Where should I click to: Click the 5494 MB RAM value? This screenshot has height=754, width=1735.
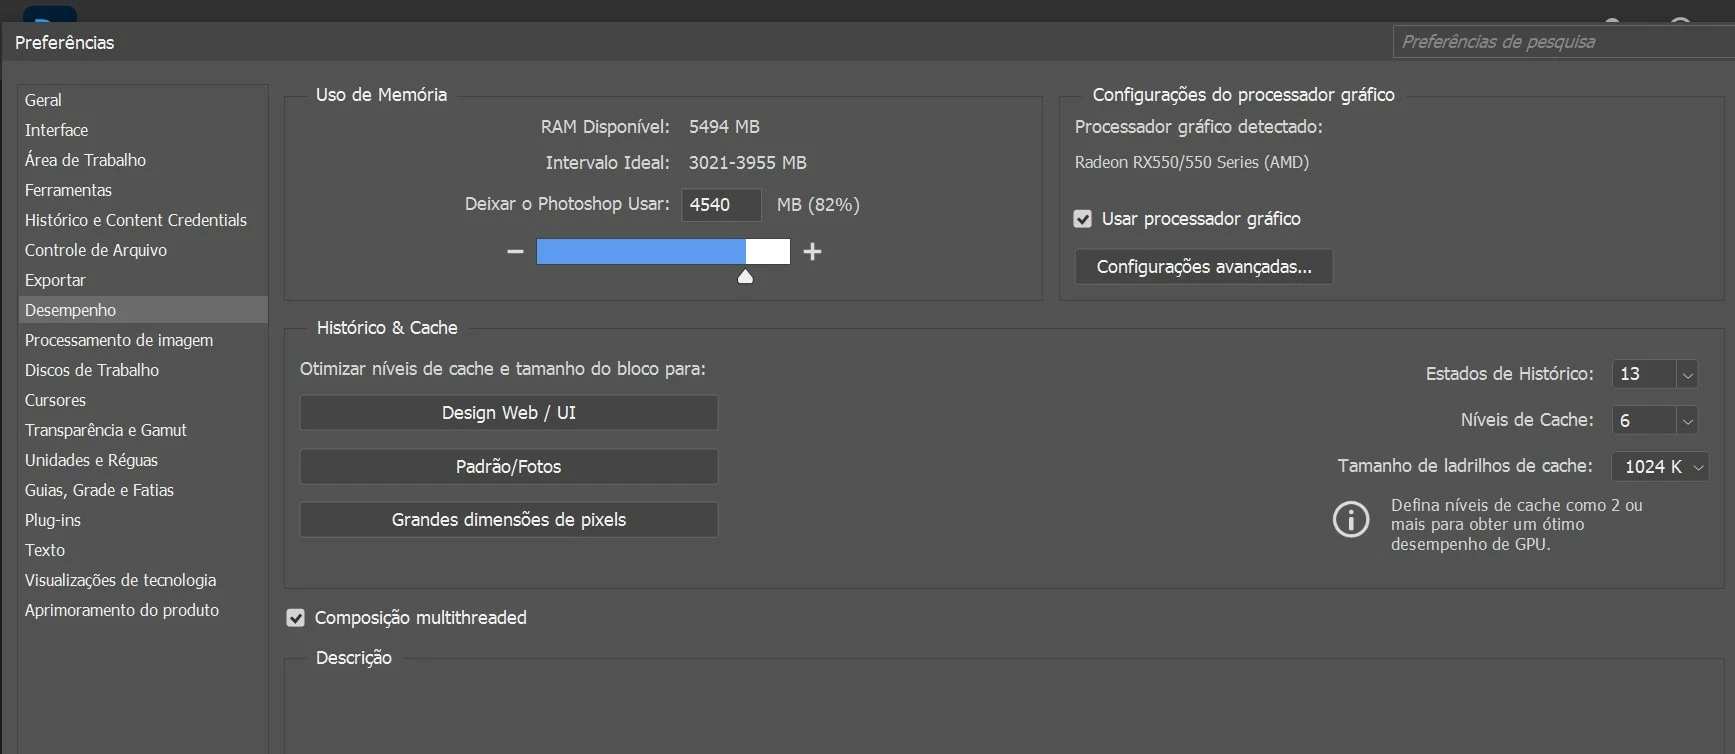(x=724, y=127)
